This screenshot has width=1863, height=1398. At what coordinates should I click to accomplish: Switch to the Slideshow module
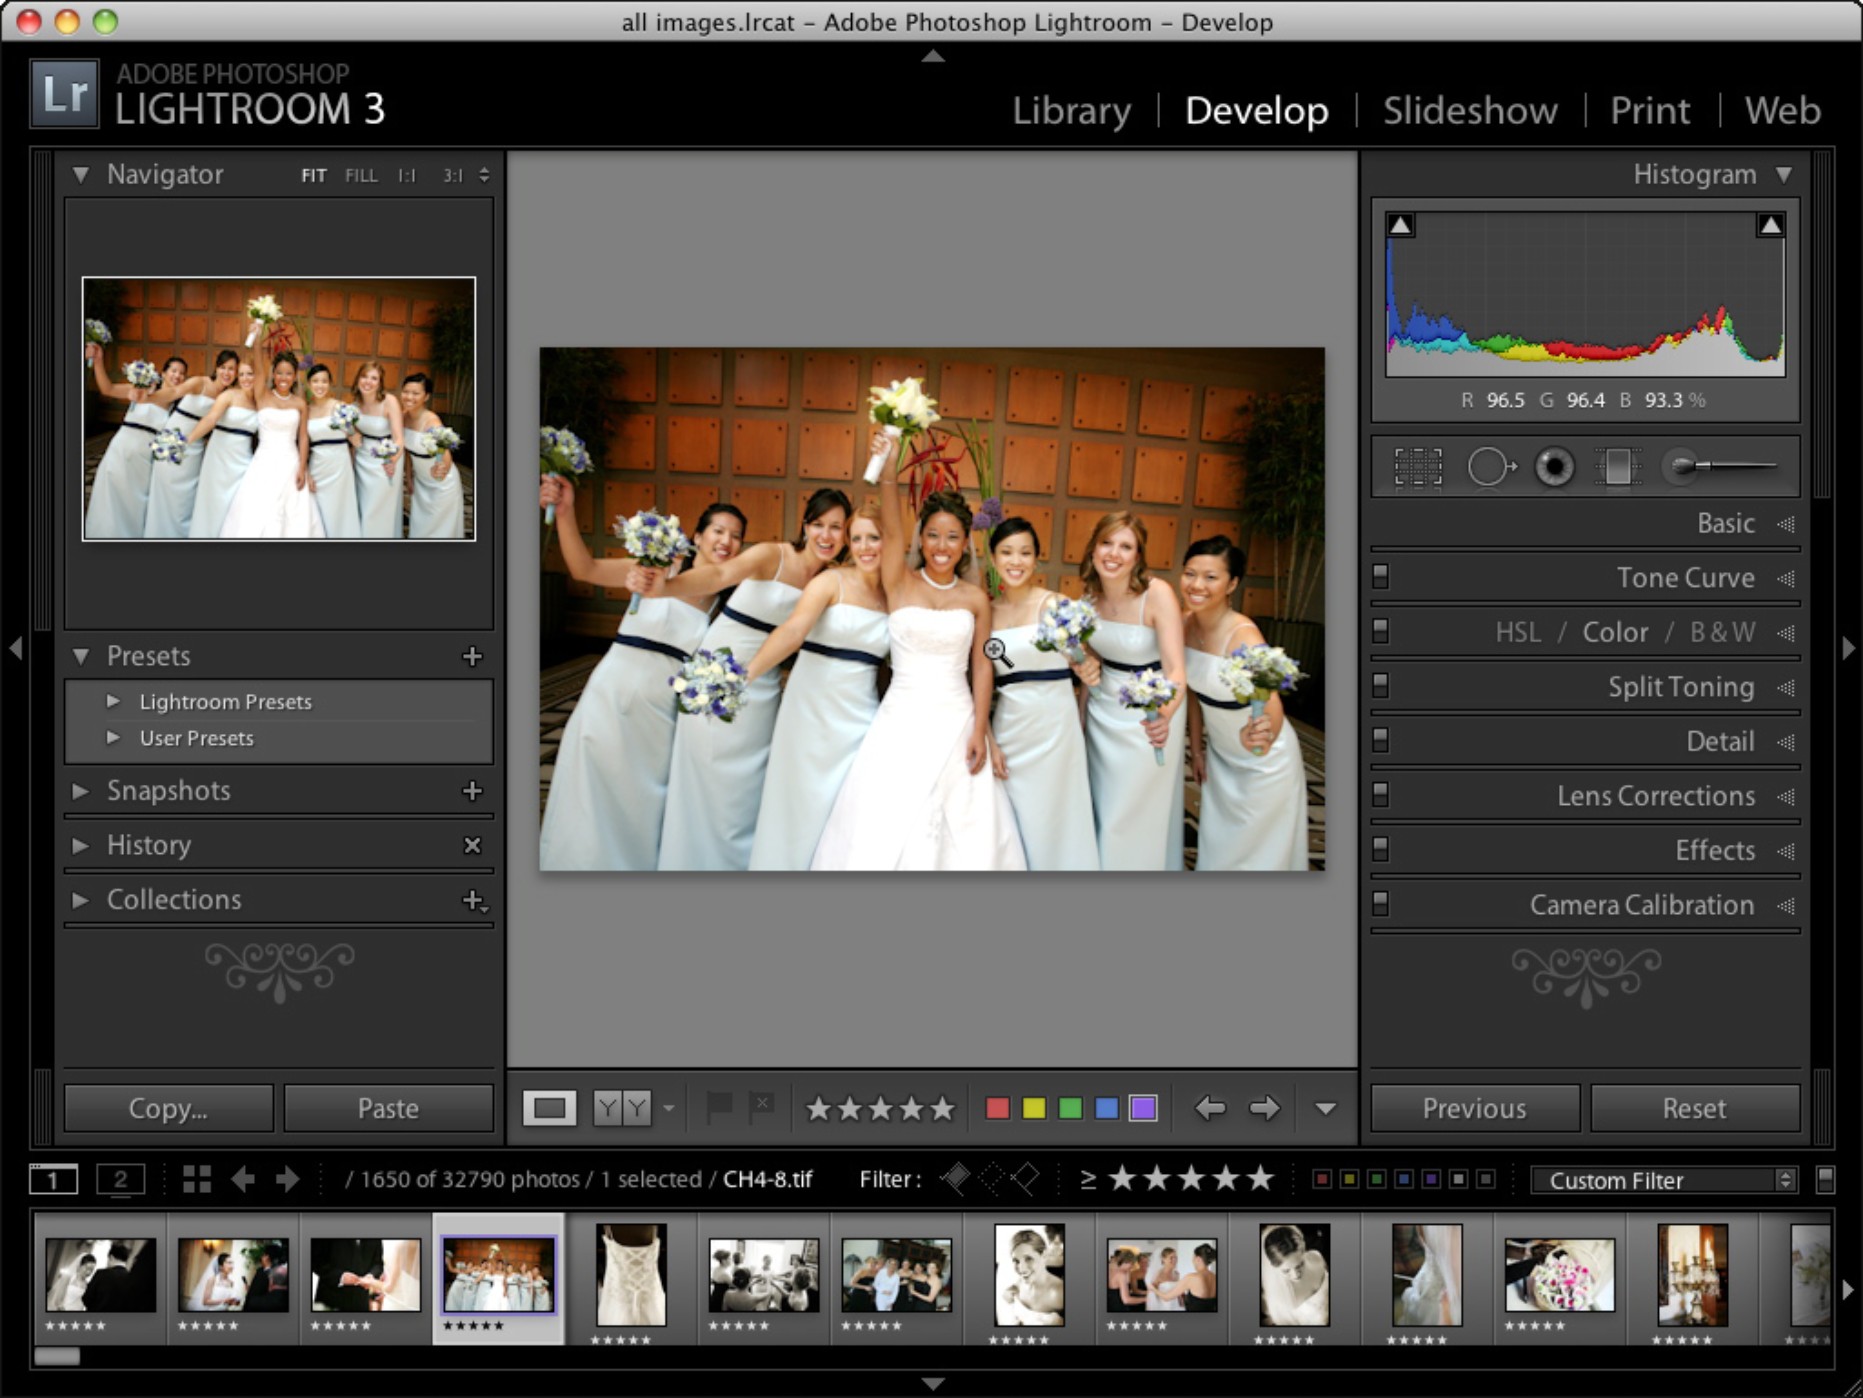[1470, 110]
